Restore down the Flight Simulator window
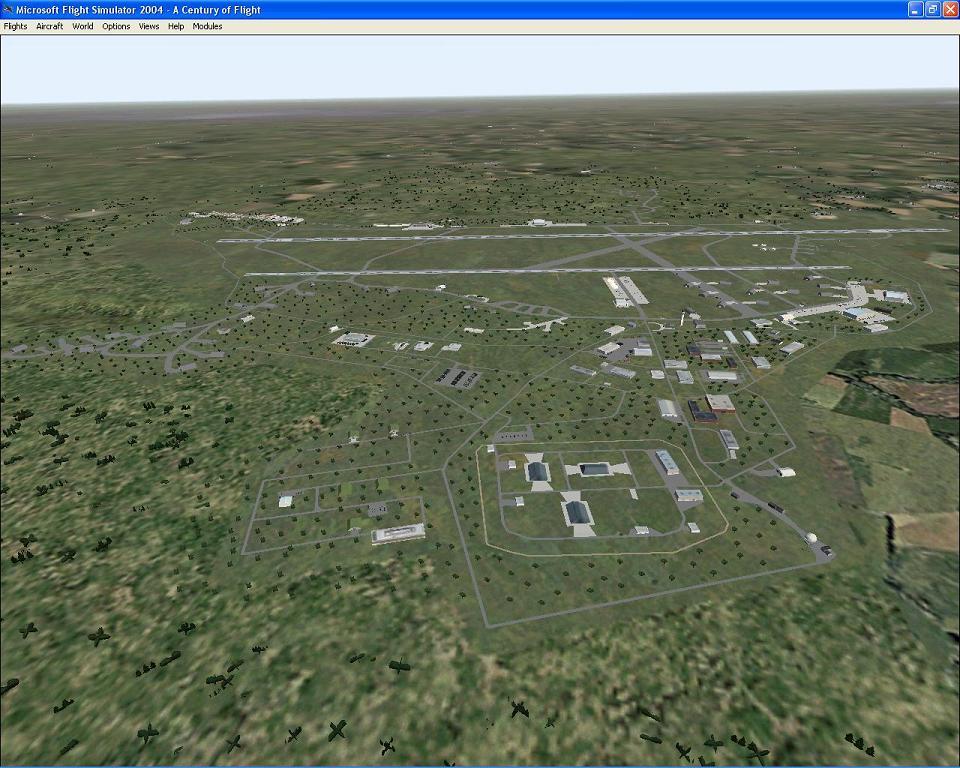The width and height of the screenshot is (960, 768). 932,10
